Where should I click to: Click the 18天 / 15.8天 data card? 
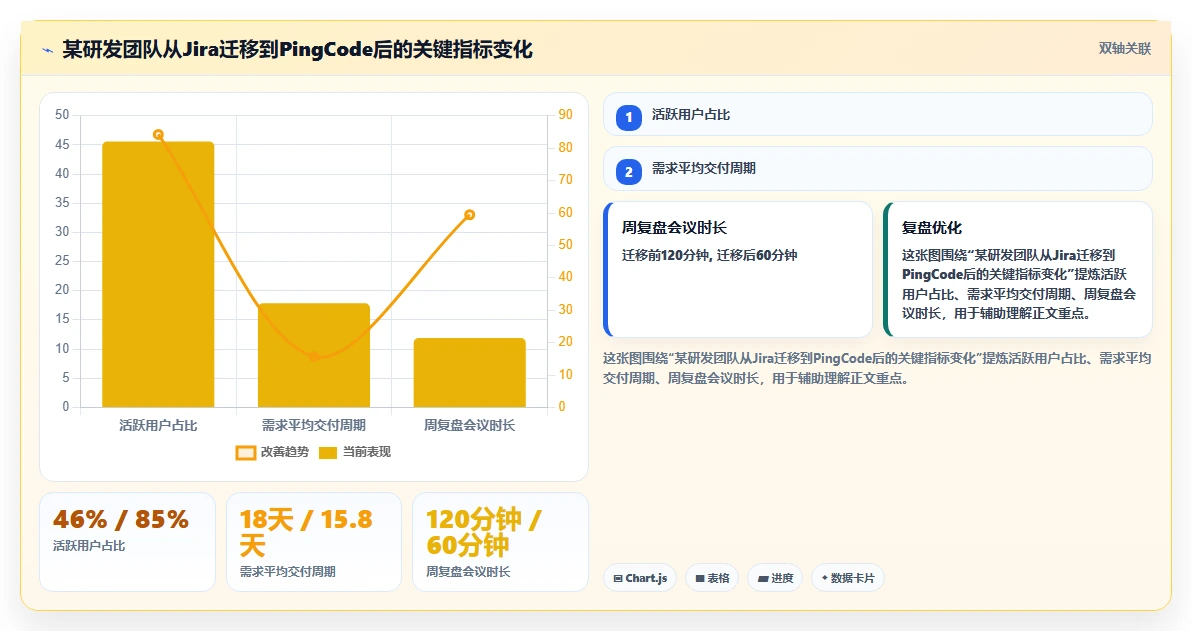[314, 542]
